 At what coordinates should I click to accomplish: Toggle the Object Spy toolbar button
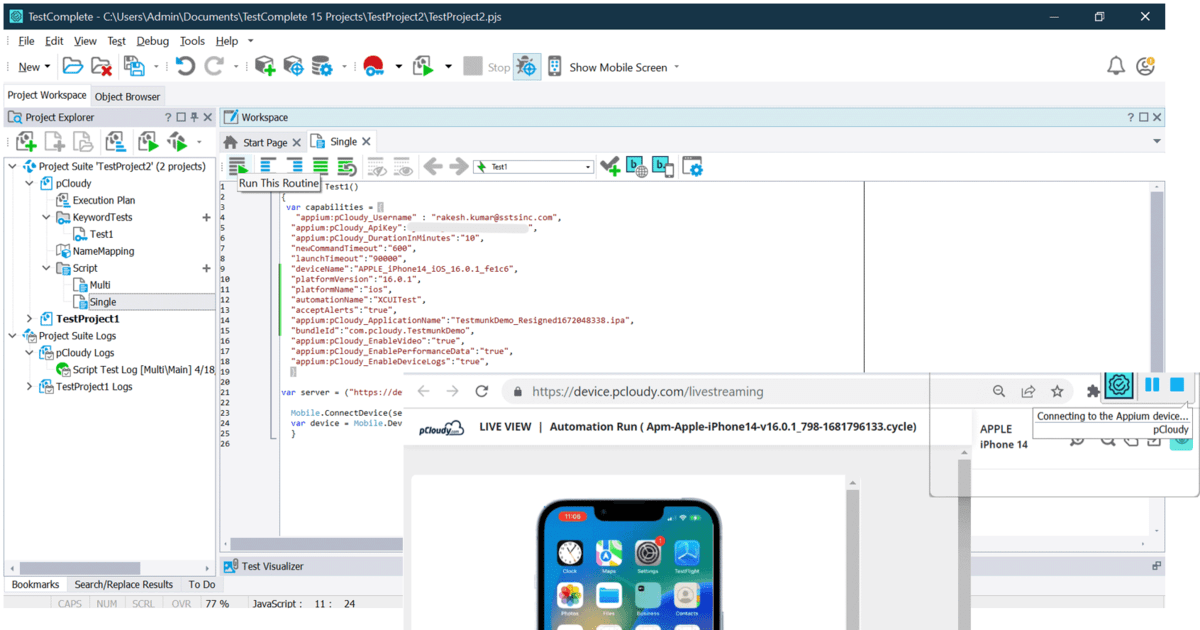[x=526, y=67]
